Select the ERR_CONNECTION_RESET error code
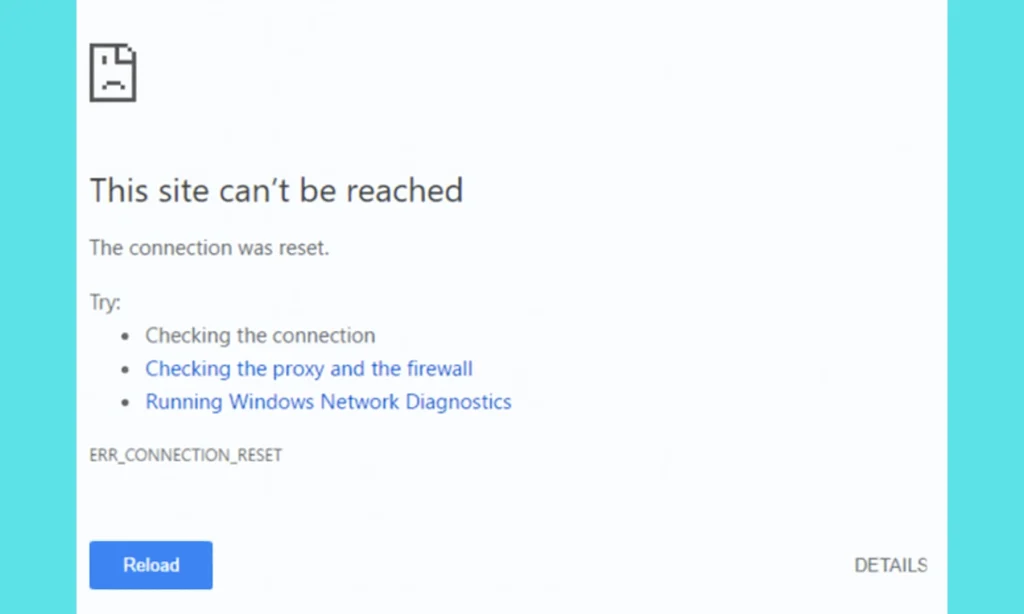Viewport: 1024px width, 614px height. click(x=186, y=454)
